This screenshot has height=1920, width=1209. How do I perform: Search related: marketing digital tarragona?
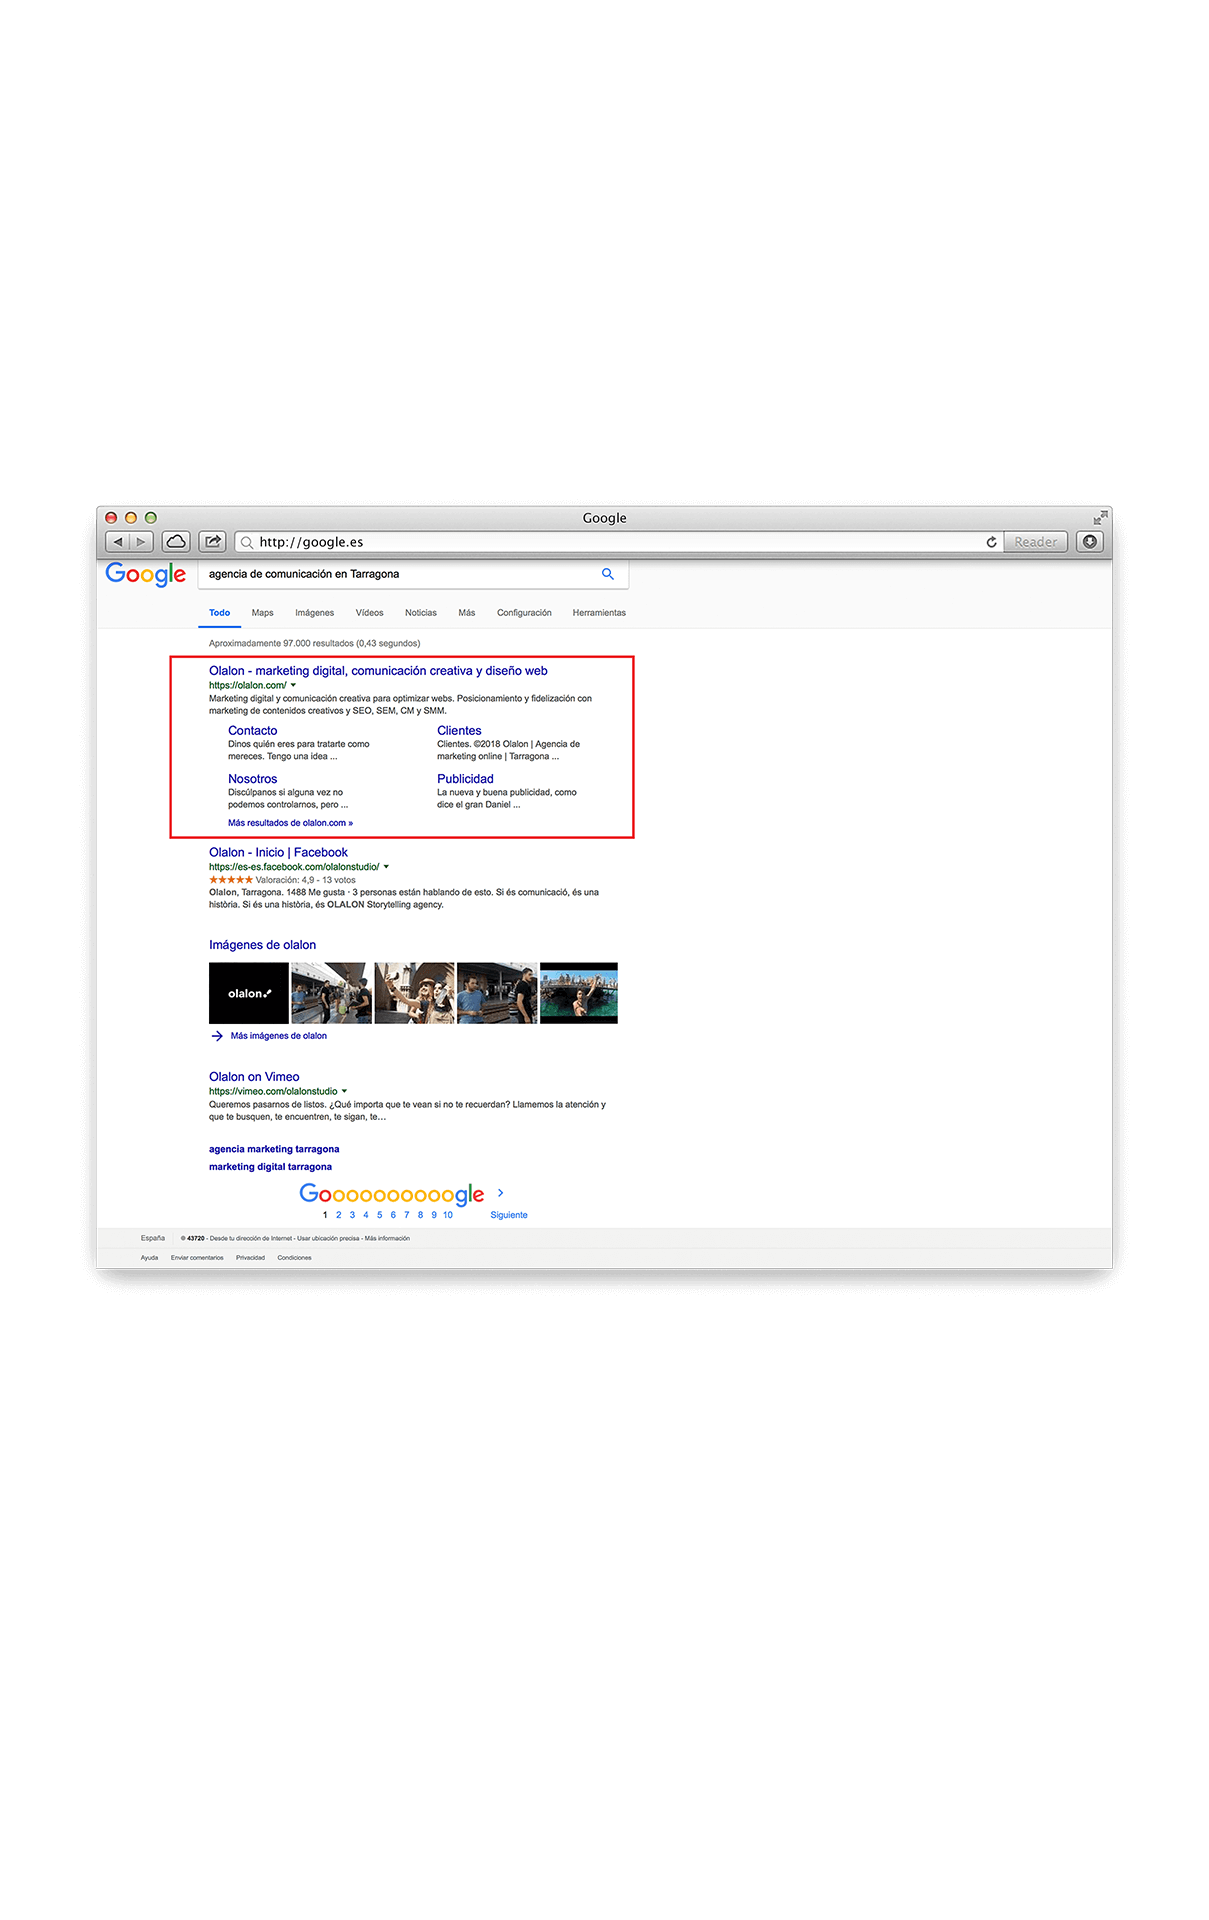270,1167
